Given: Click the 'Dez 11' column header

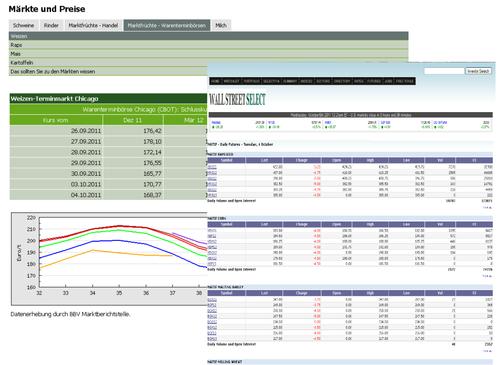Looking at the screenshot, I should pos(133,120).
